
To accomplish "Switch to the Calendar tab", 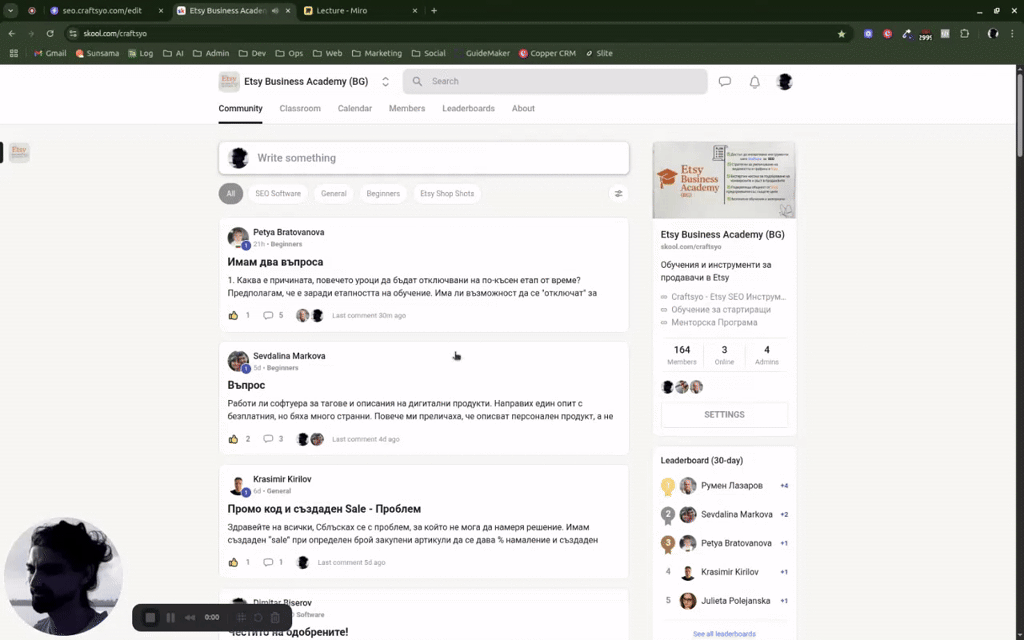I will [355, 108].
